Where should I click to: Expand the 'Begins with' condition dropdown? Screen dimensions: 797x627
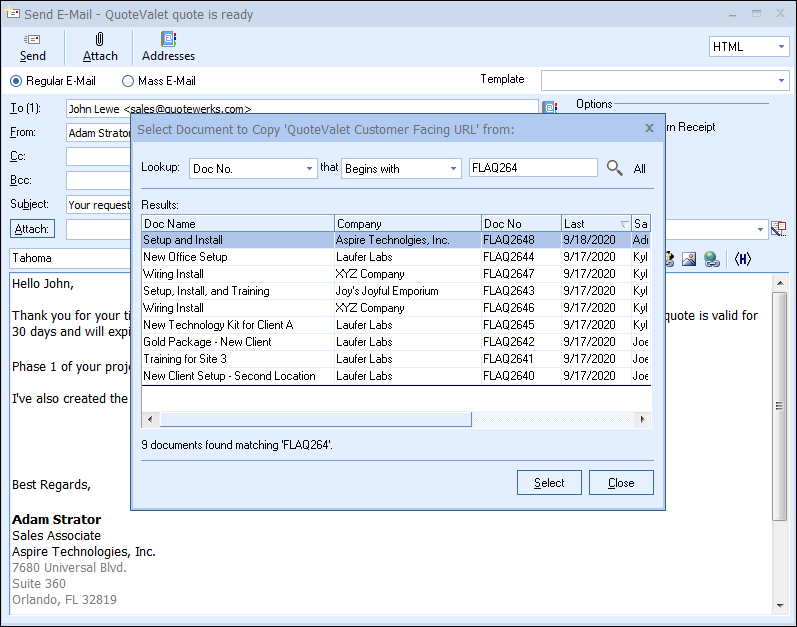coord(453,169)
